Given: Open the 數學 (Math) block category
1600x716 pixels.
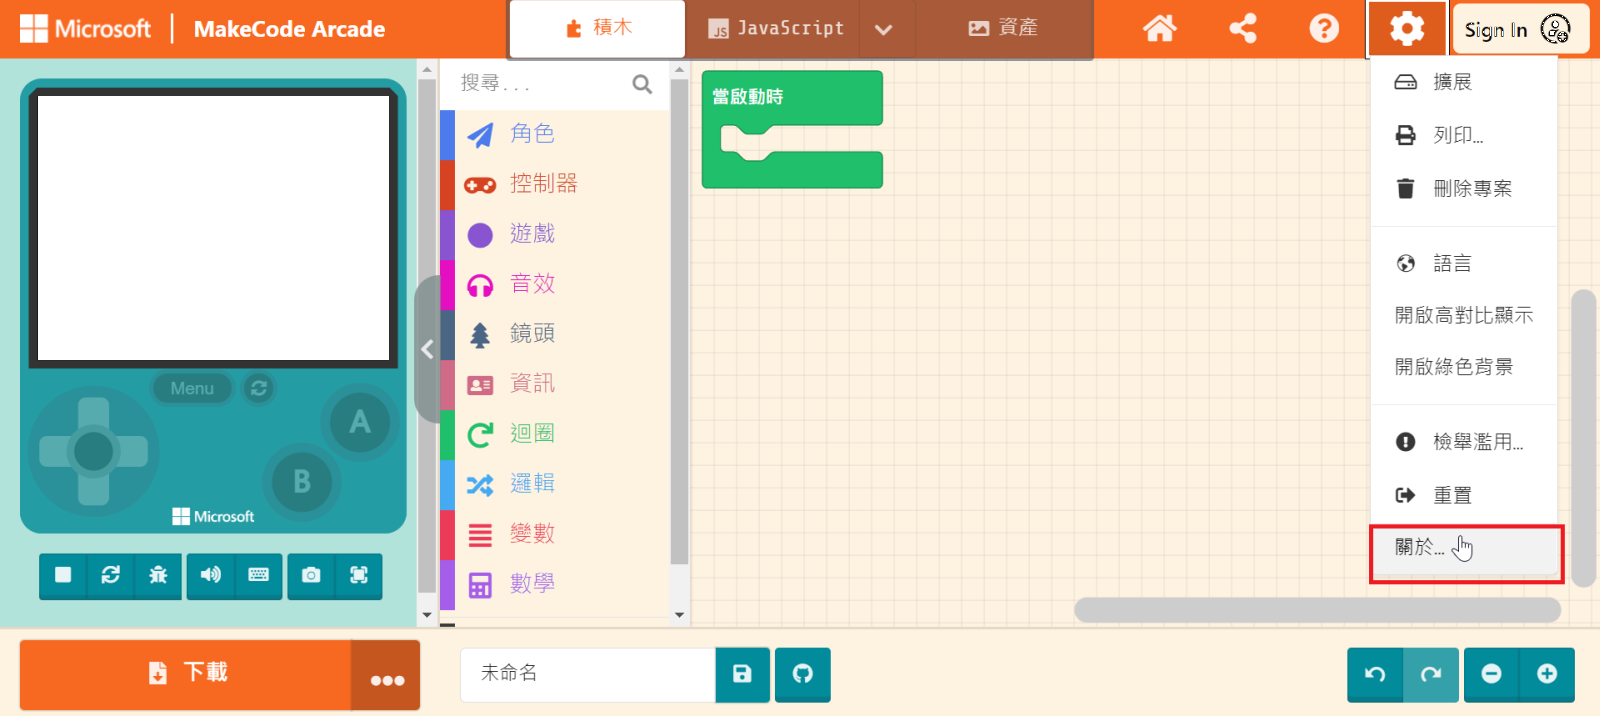Looking at the screenshot, I should click(554, 584).
